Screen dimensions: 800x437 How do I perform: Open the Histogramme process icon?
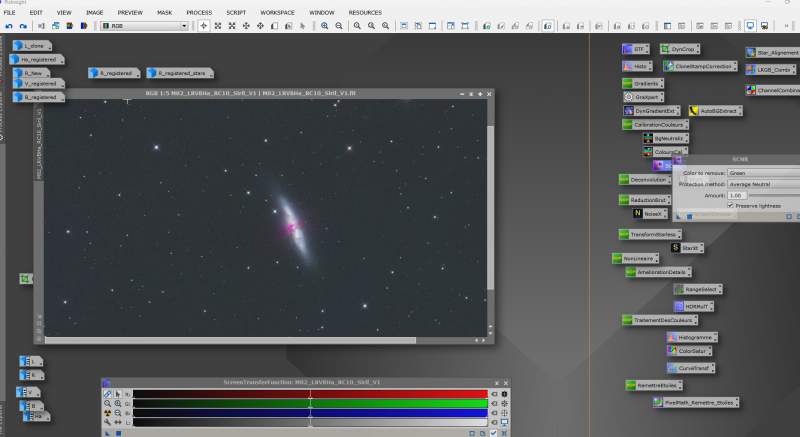coord(692,337)
